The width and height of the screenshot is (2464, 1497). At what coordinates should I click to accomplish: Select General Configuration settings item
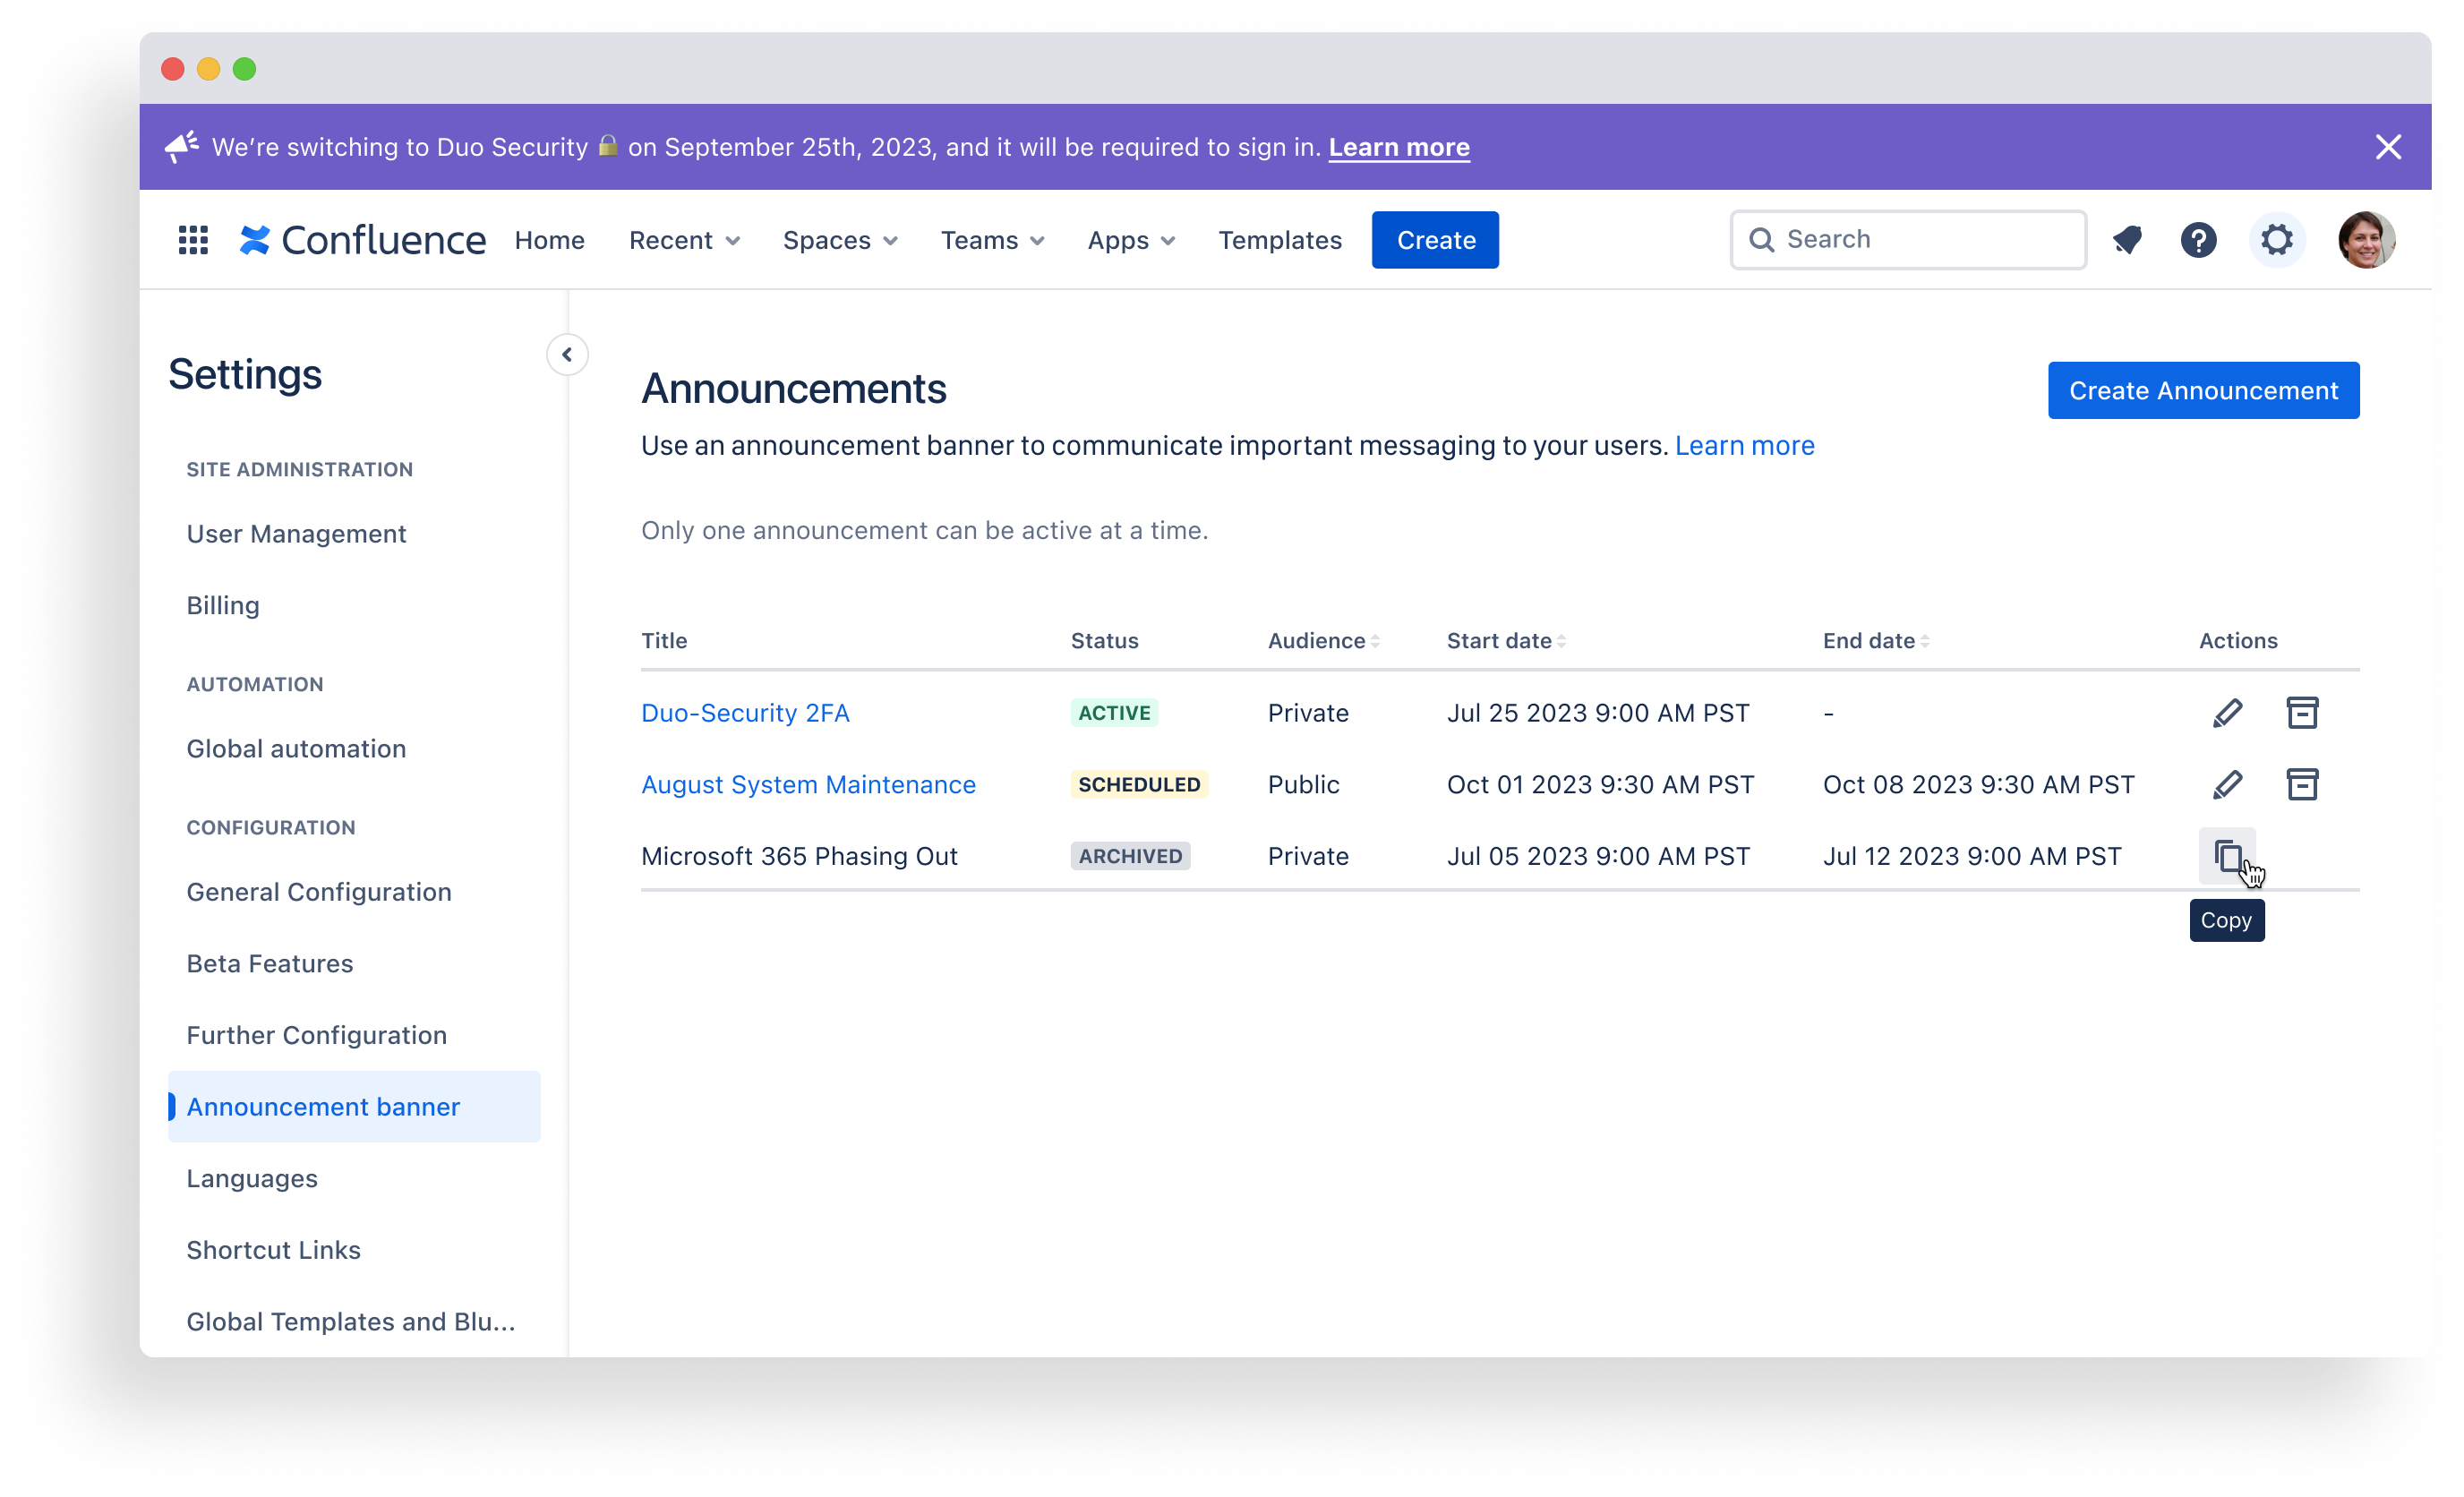[x=321, y=890]
